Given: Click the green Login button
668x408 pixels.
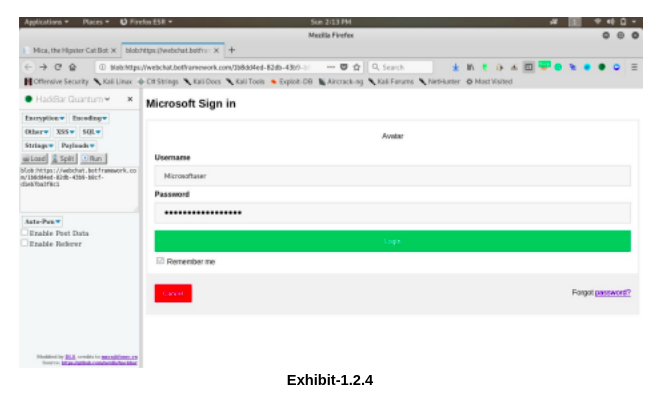Looking at the screenshot, I should 392,241.
